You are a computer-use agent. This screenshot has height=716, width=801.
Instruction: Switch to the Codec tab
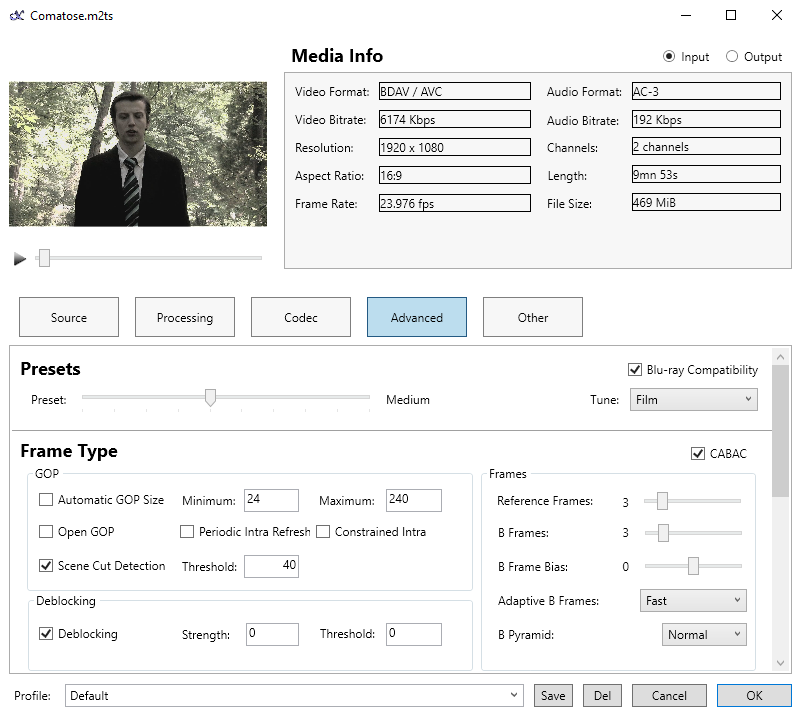click(x=301, y=318)
